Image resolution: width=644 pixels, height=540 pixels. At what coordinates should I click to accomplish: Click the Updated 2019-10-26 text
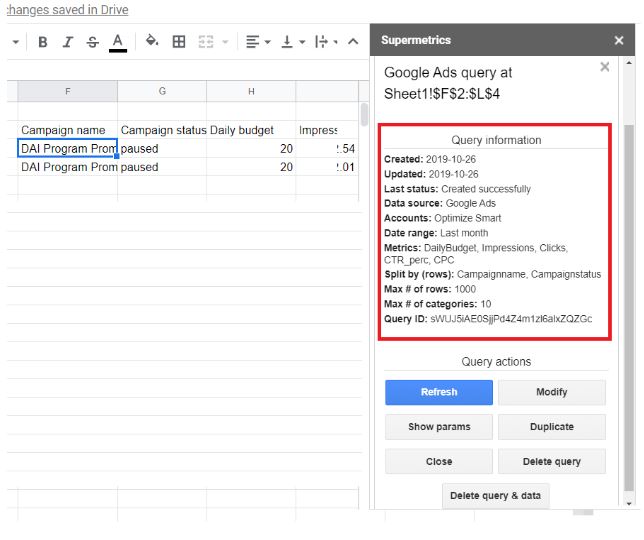pyautogui.click(x=431, y=174)
